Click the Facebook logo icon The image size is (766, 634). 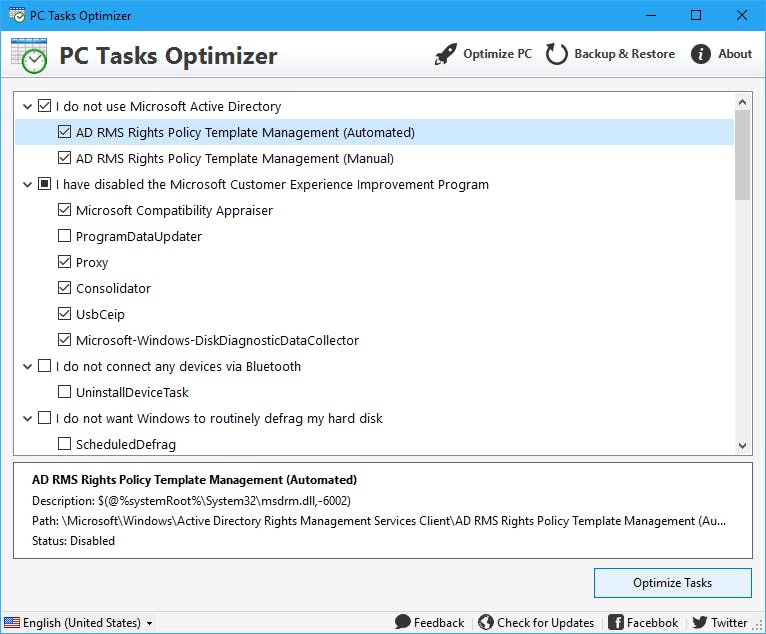[616, 622]
